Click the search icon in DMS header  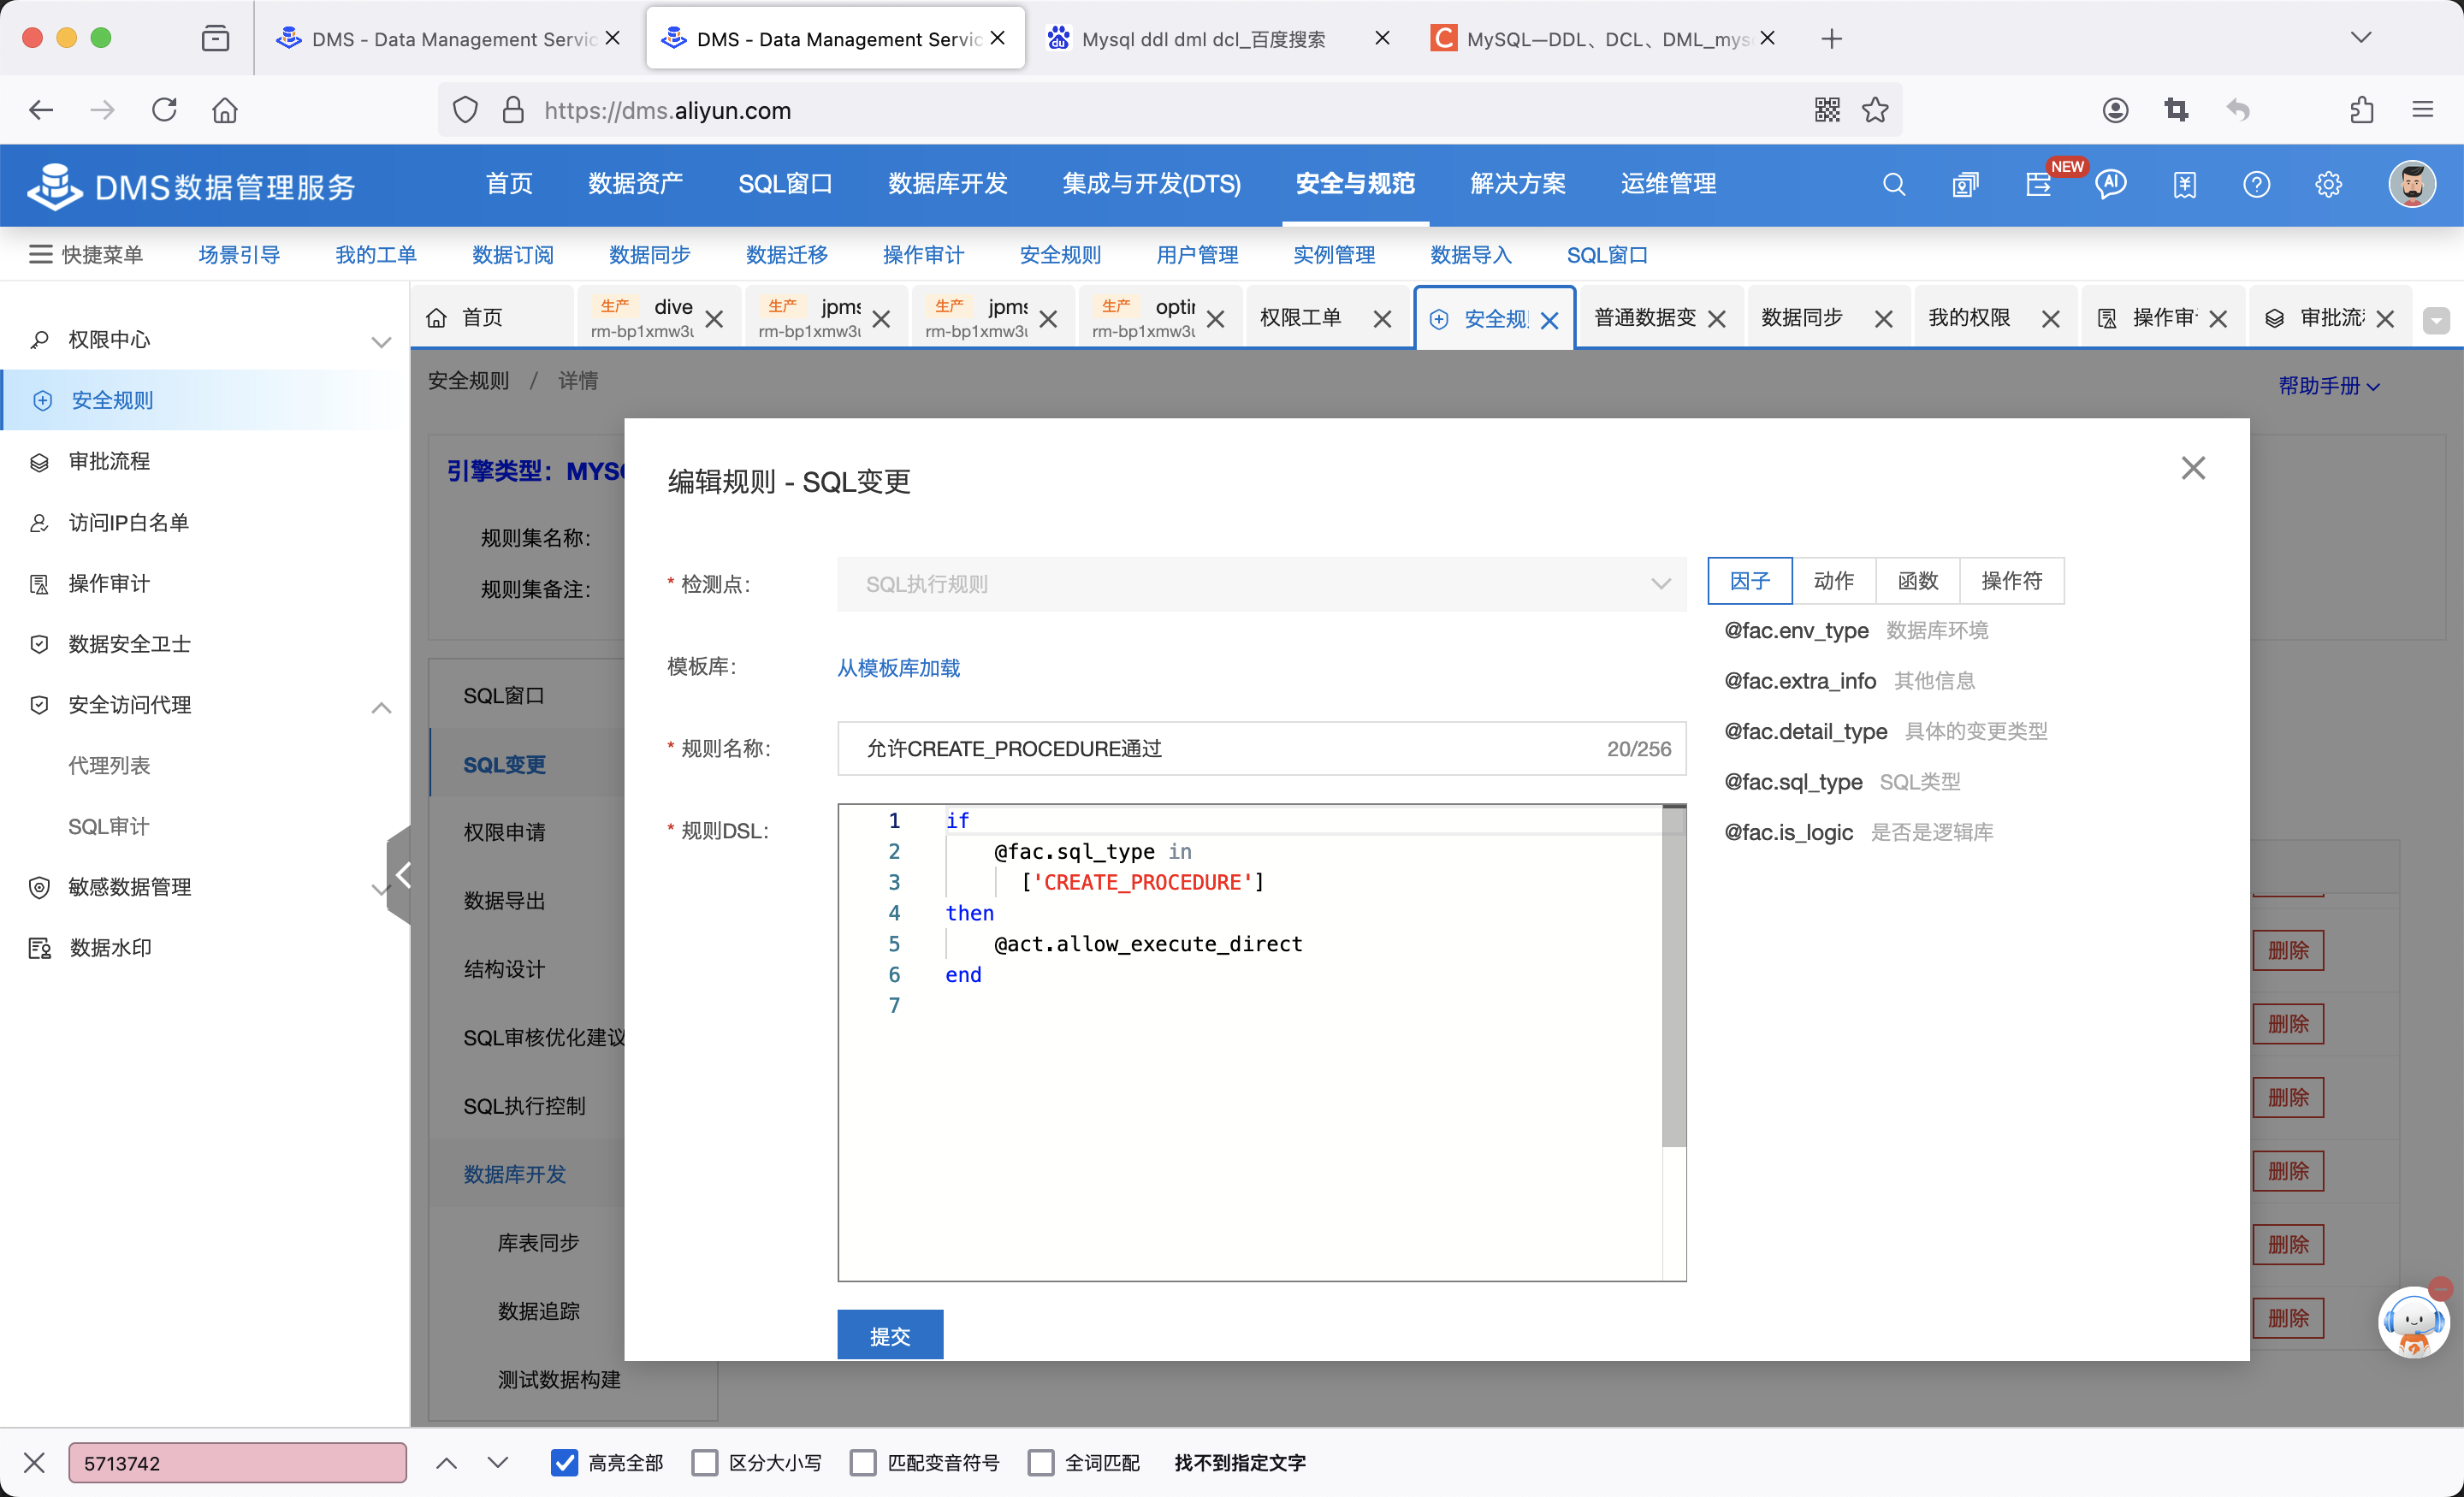(x=1893, y=184)
